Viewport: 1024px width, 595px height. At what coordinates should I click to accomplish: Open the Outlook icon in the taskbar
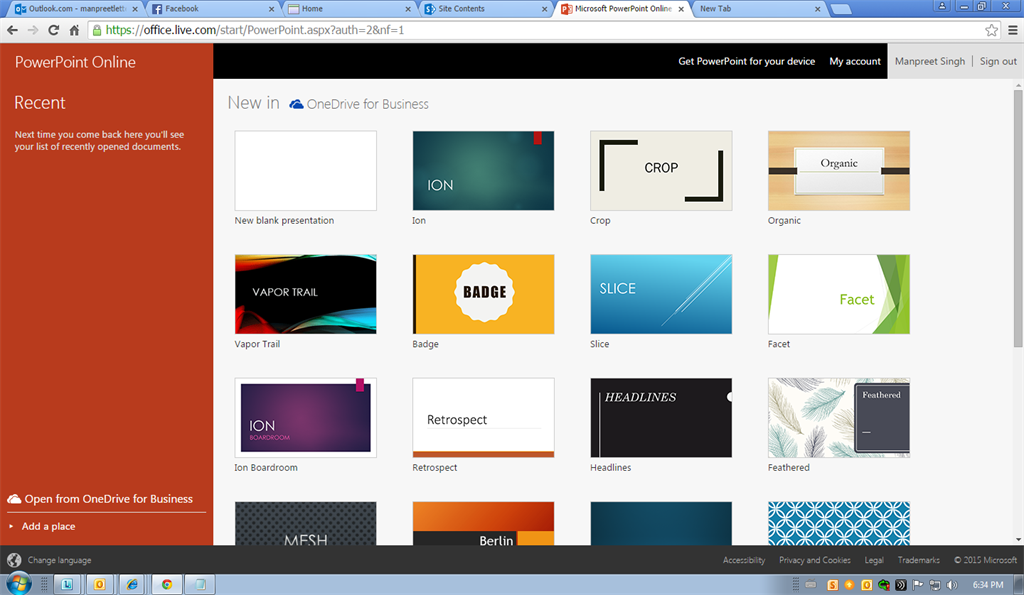(x=99, y=584)
